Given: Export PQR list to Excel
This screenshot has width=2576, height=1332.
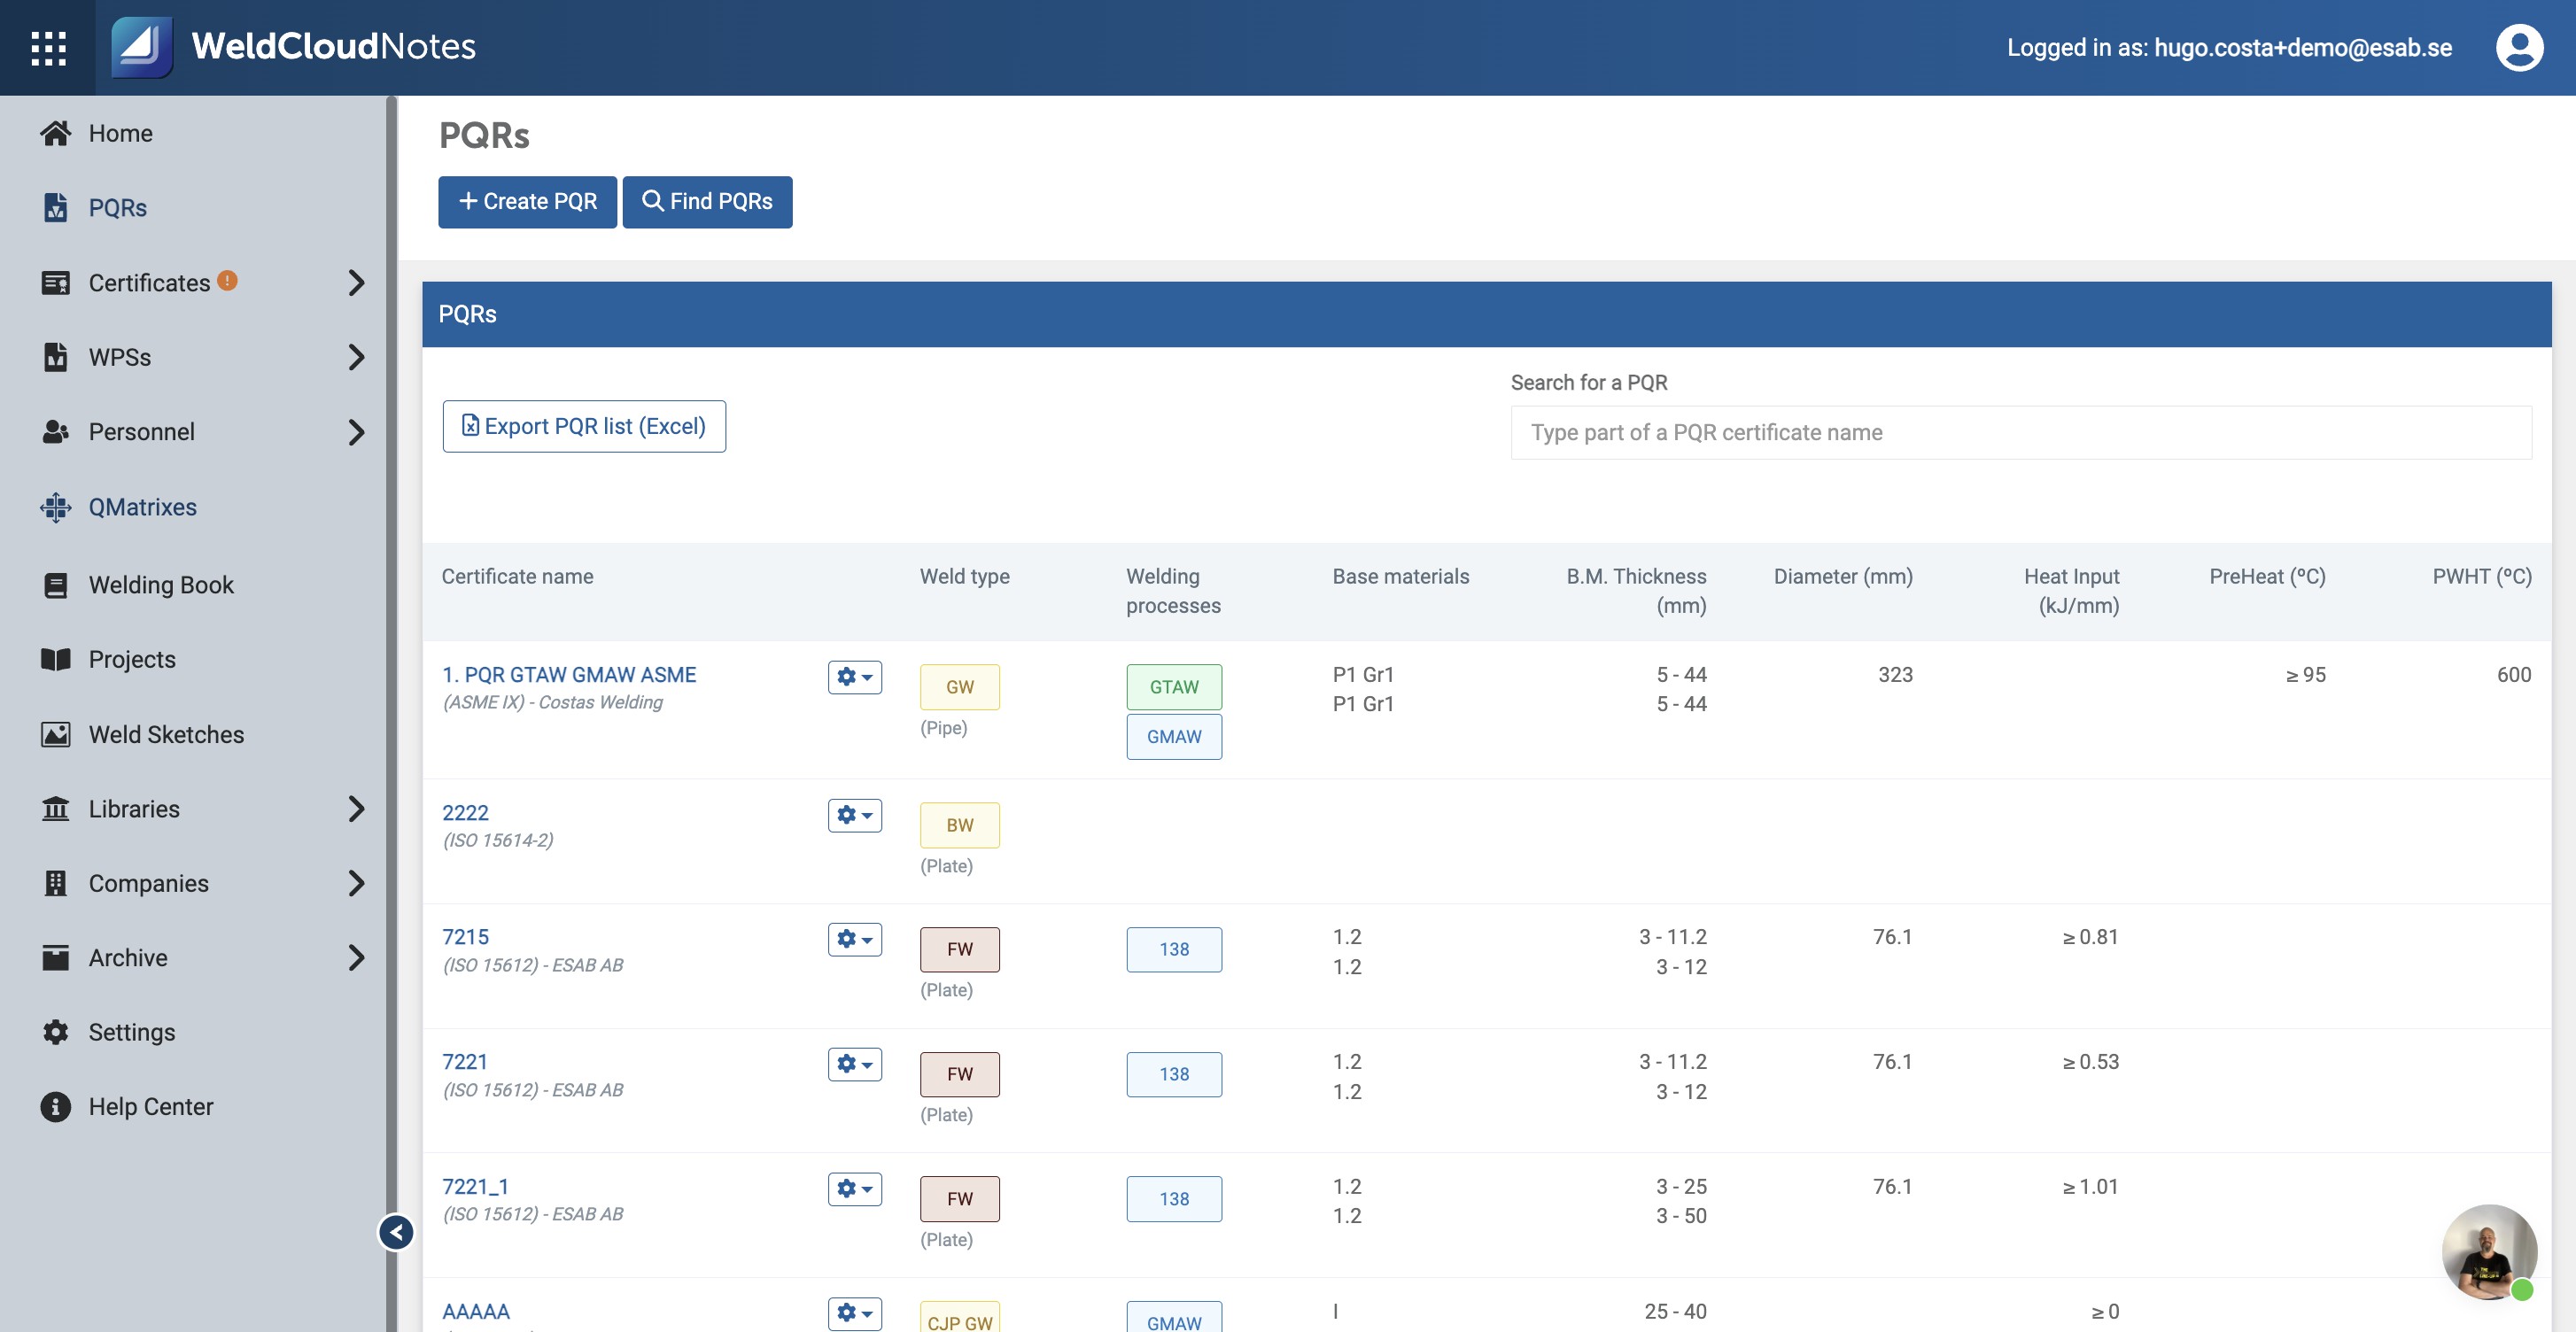Looking at the screenshot, I should [584, 426].
